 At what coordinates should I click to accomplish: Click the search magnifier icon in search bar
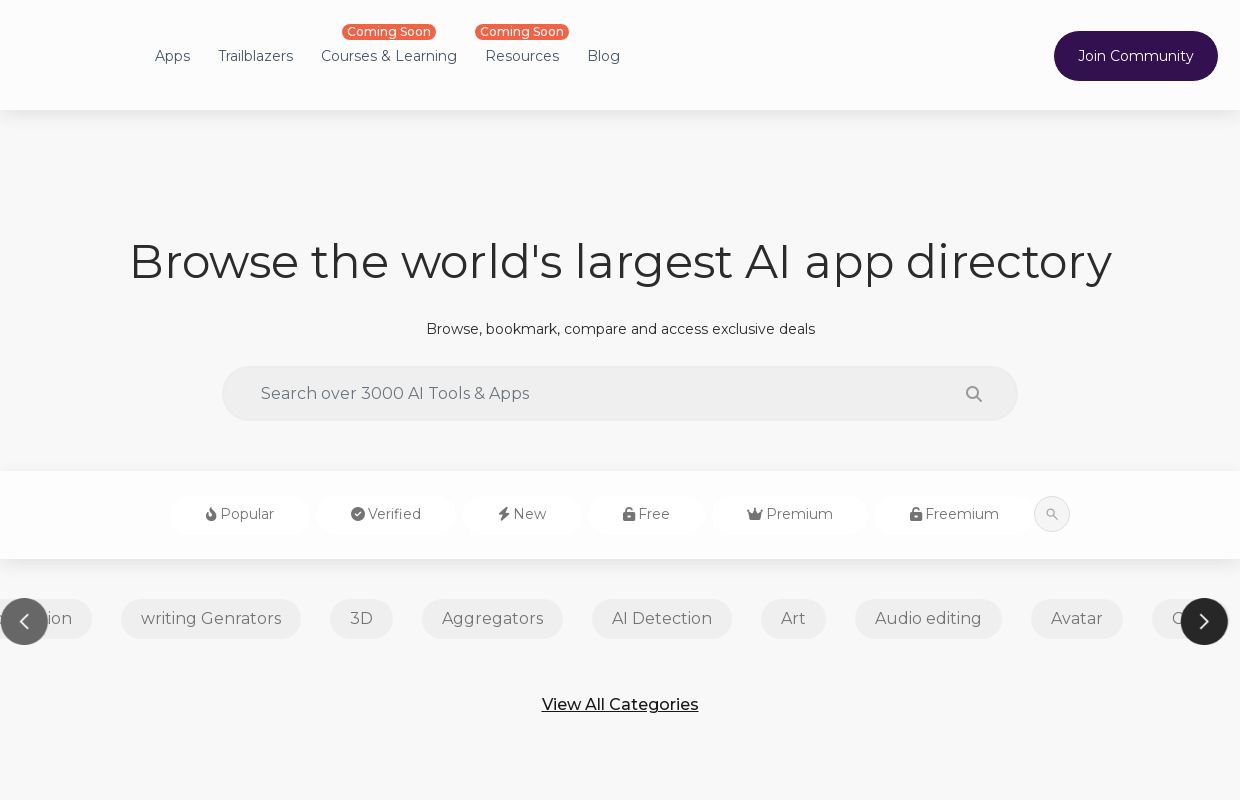(x=973, y=393)
